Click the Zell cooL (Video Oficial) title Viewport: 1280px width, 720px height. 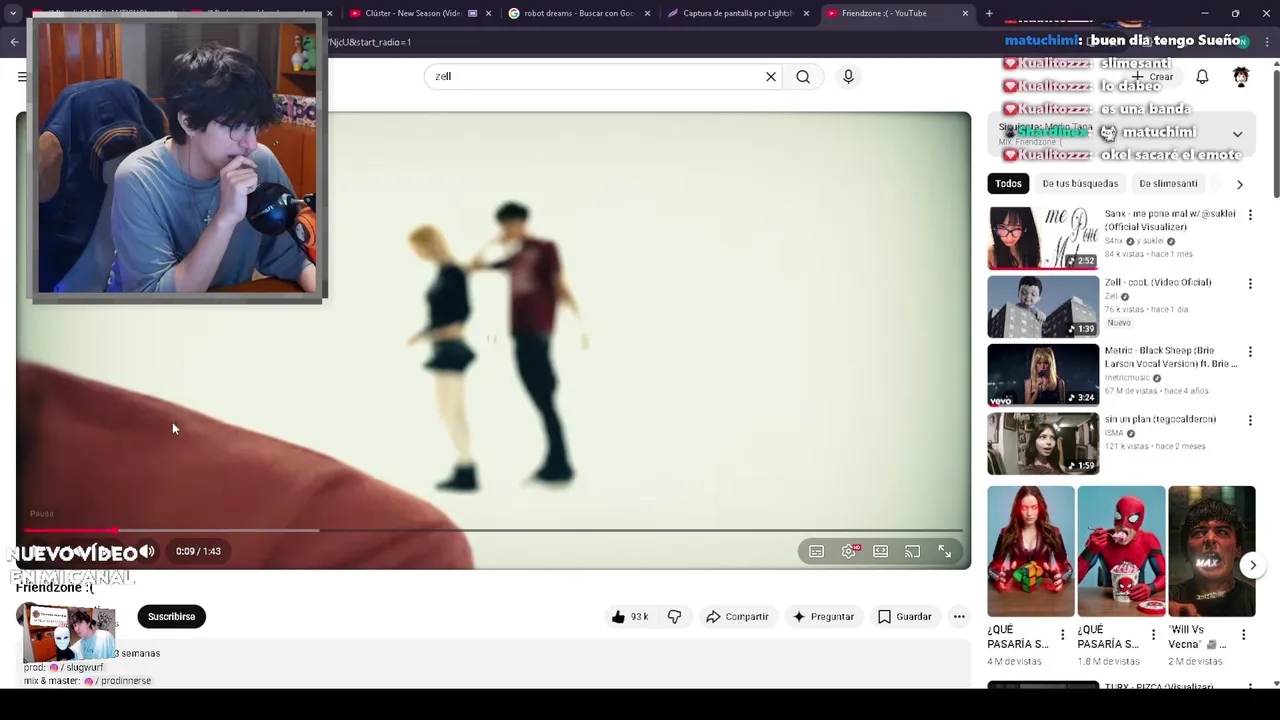point(1158,283)
